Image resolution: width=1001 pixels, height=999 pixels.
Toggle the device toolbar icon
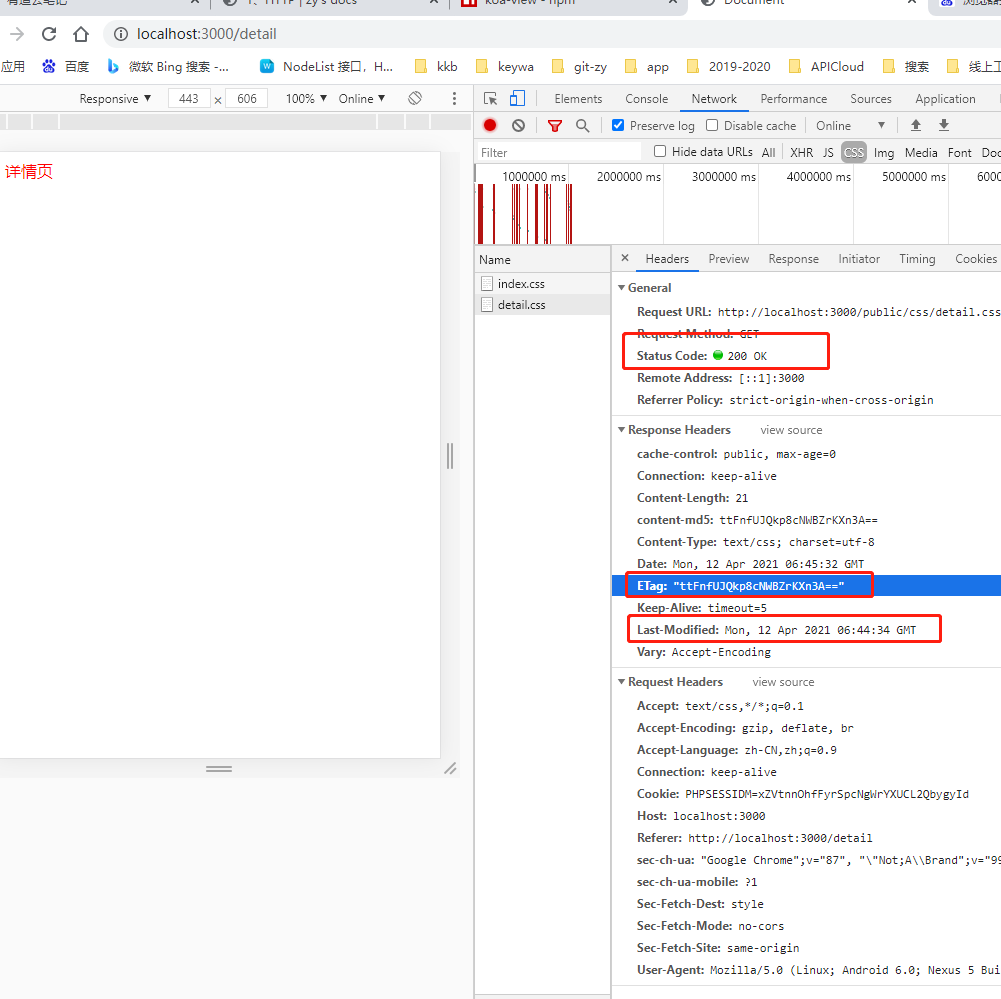click(x=517, y=98)
